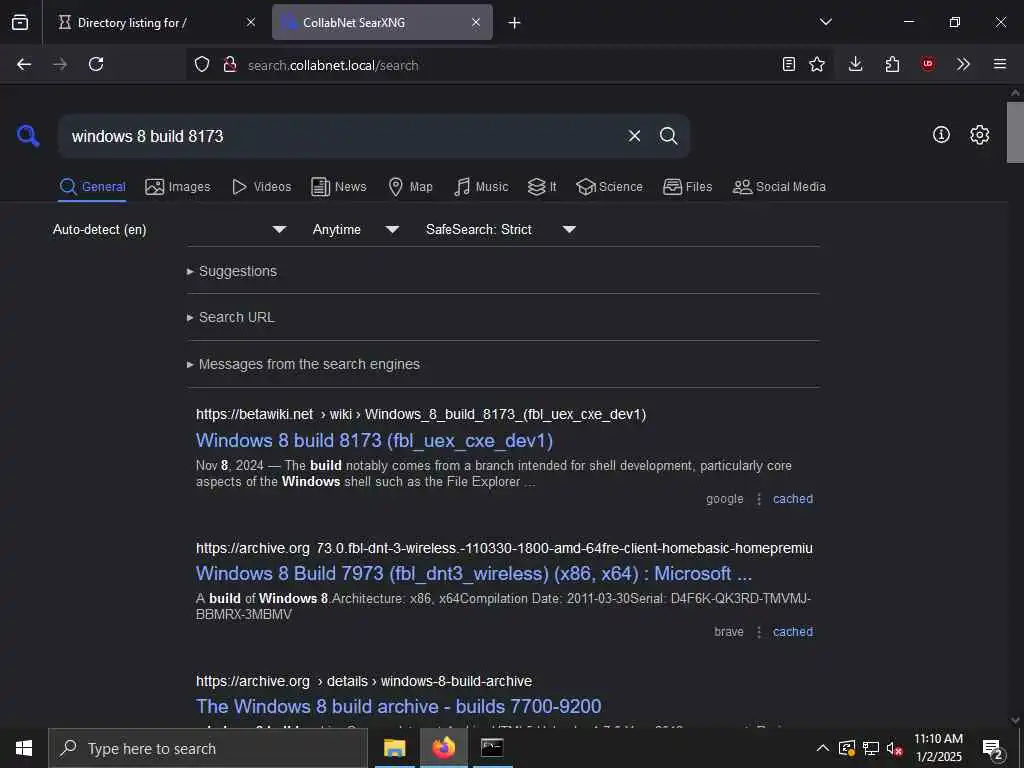
Task: Open the terminal window from taskbar
Action: tap(492, 748)
